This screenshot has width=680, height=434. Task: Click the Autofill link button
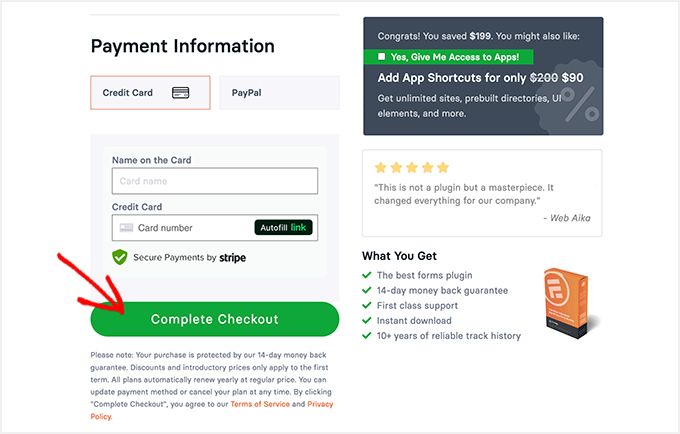pos(284,228)
